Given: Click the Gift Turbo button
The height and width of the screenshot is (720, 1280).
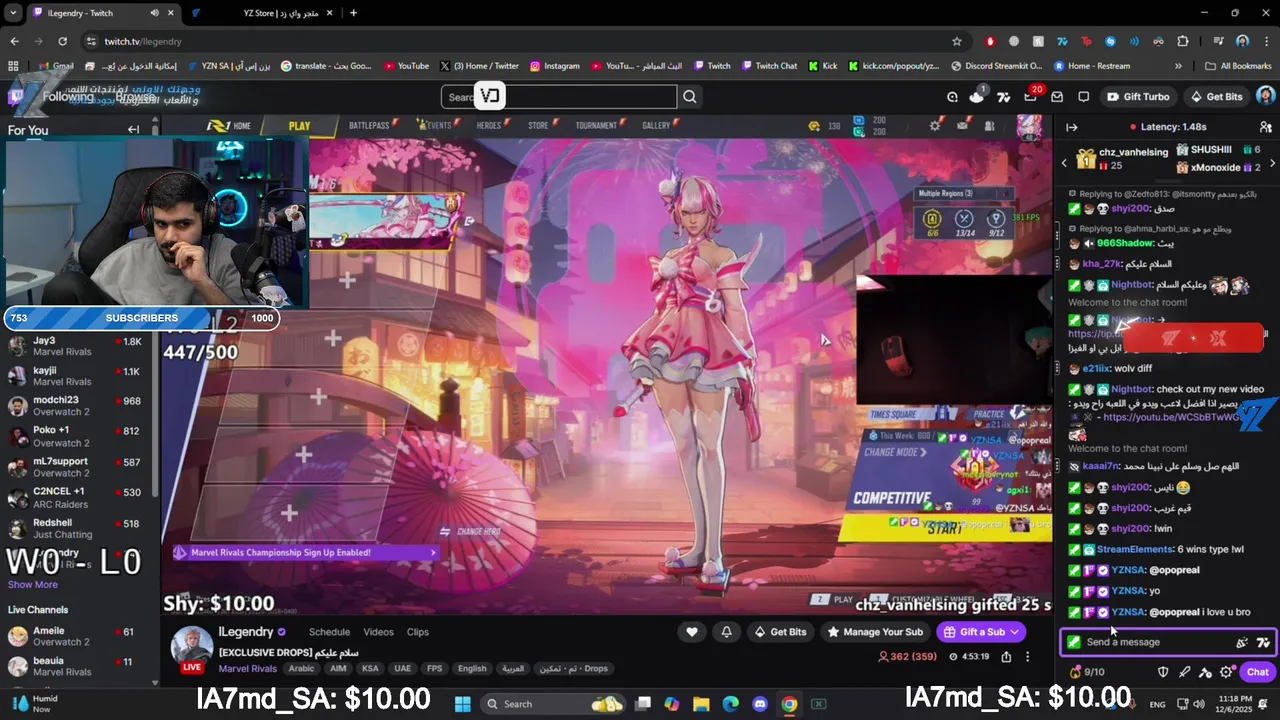Looking at the screenshot, I should pos(1138,97).
